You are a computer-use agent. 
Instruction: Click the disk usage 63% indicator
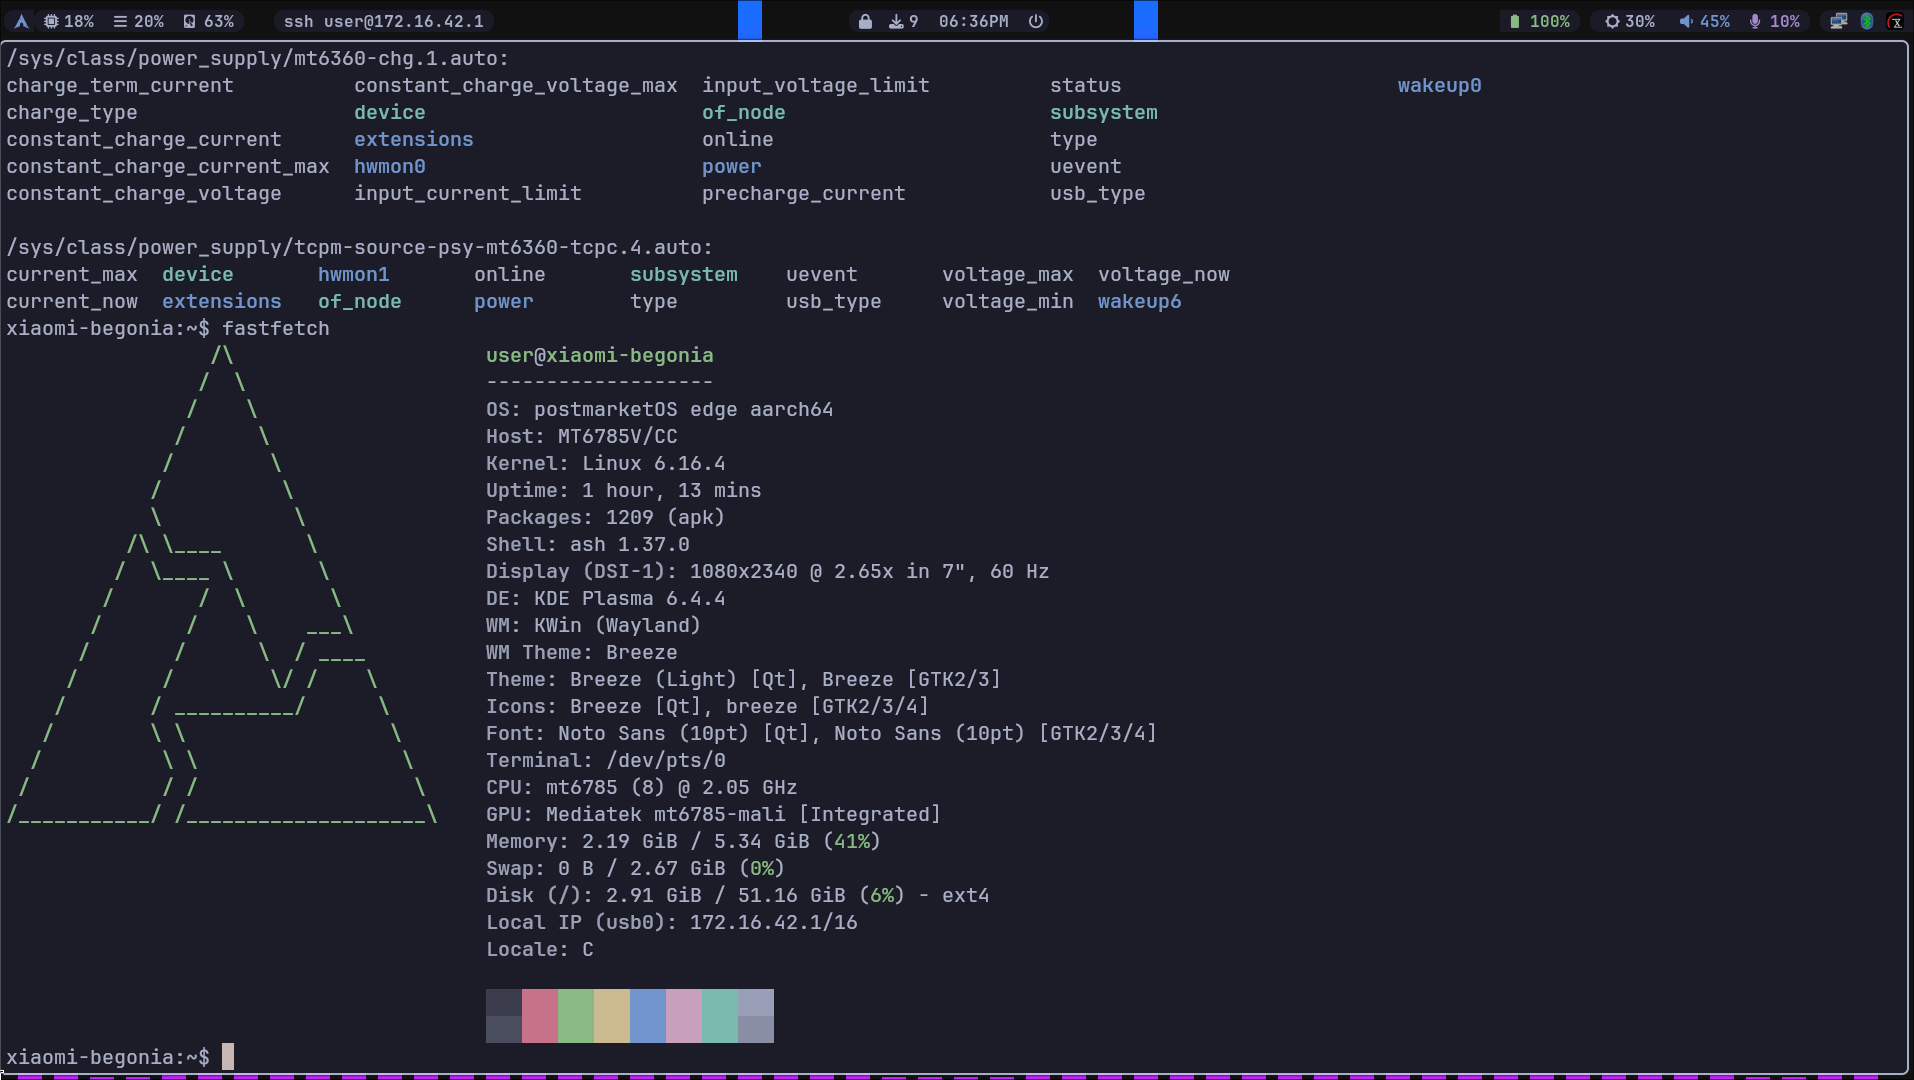(208, 21)
